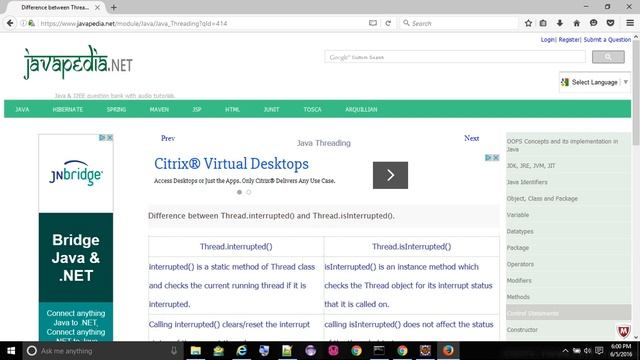This screenshot has height=360, width=640.
Task: Click the Login link
Action: (x=547, y=40)
